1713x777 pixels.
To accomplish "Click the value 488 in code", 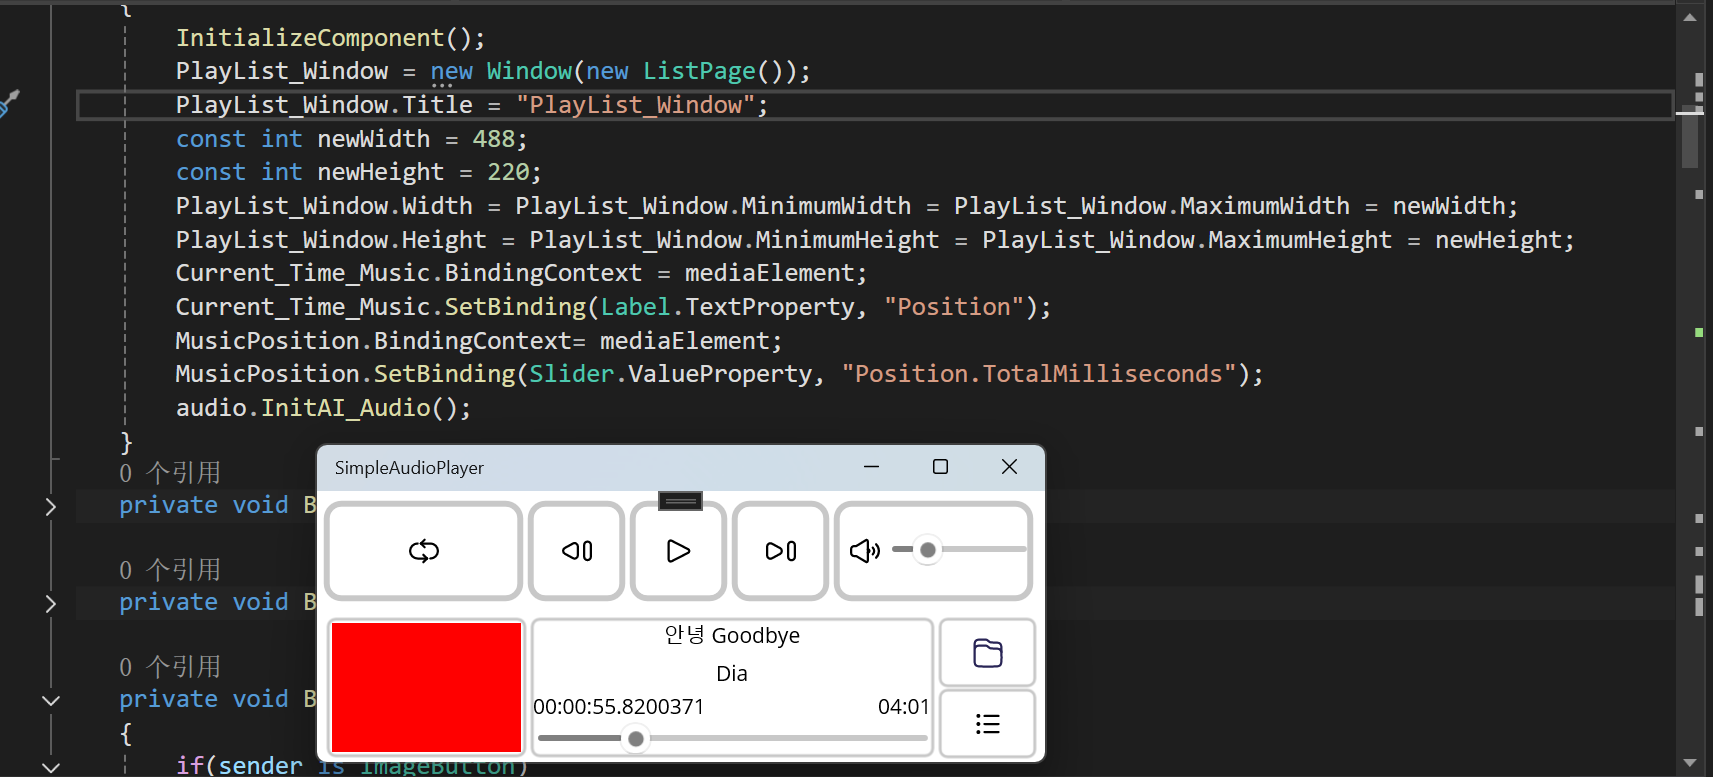I will [x=493, y=139].
